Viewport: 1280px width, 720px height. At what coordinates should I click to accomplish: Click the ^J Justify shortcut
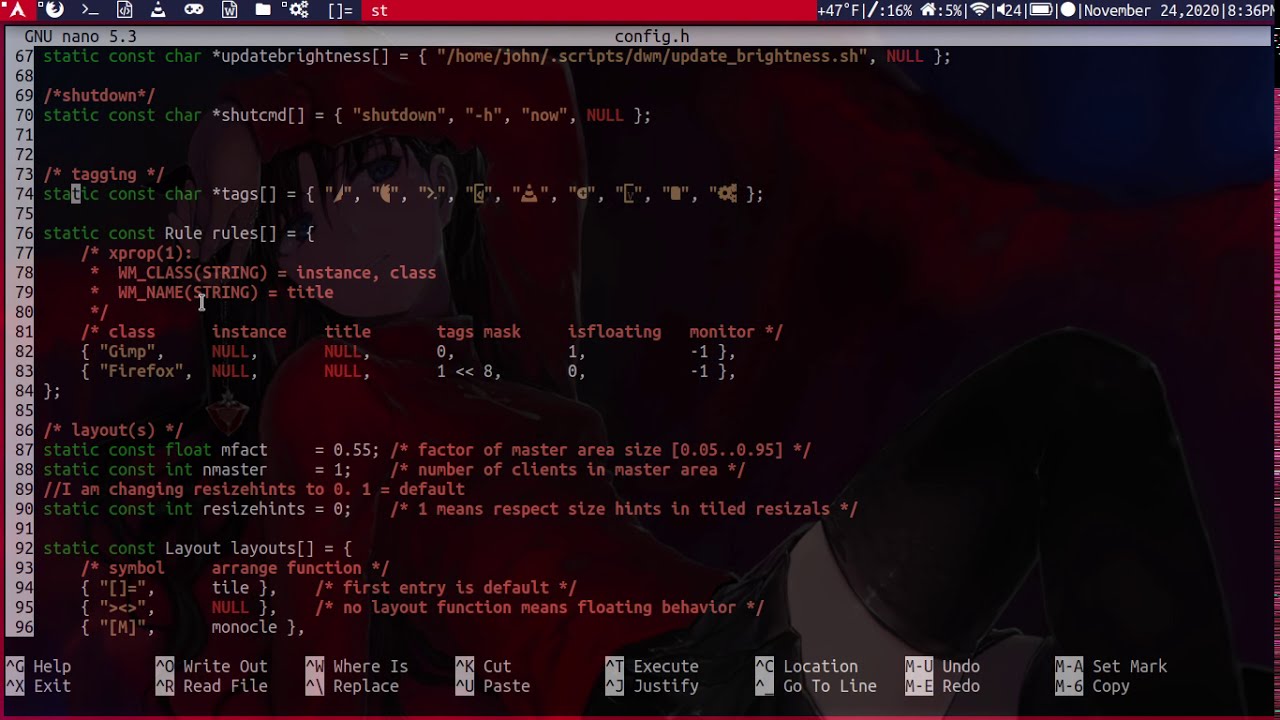(x=652, y=687)
